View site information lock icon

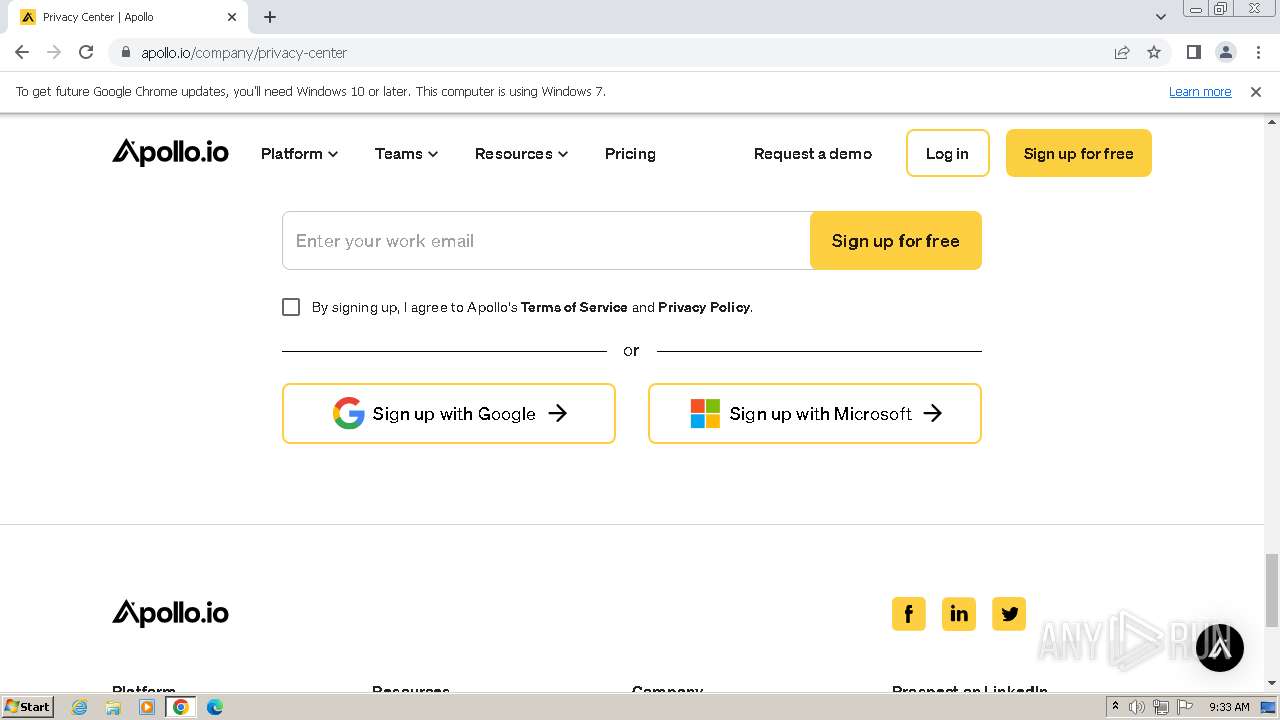pos(125,52)
